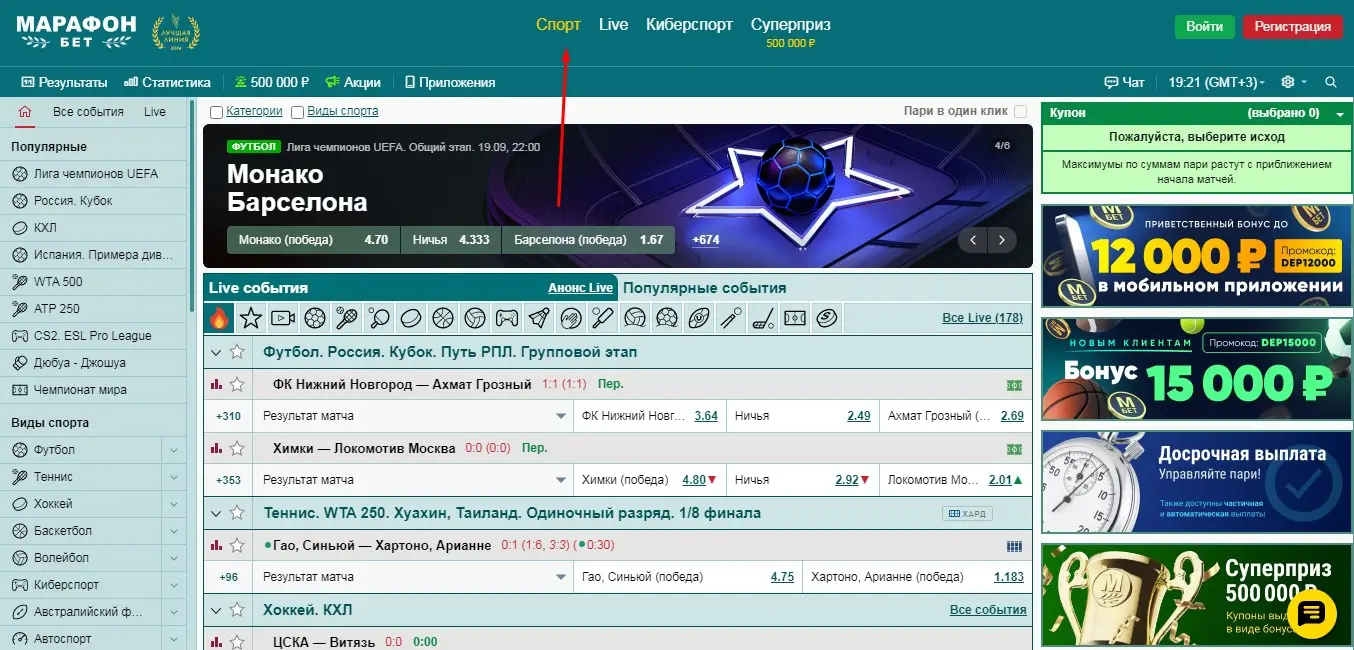Select the basketball icon in Live filter row
The image size is (1354, 650).
click(x=443, y=318)
